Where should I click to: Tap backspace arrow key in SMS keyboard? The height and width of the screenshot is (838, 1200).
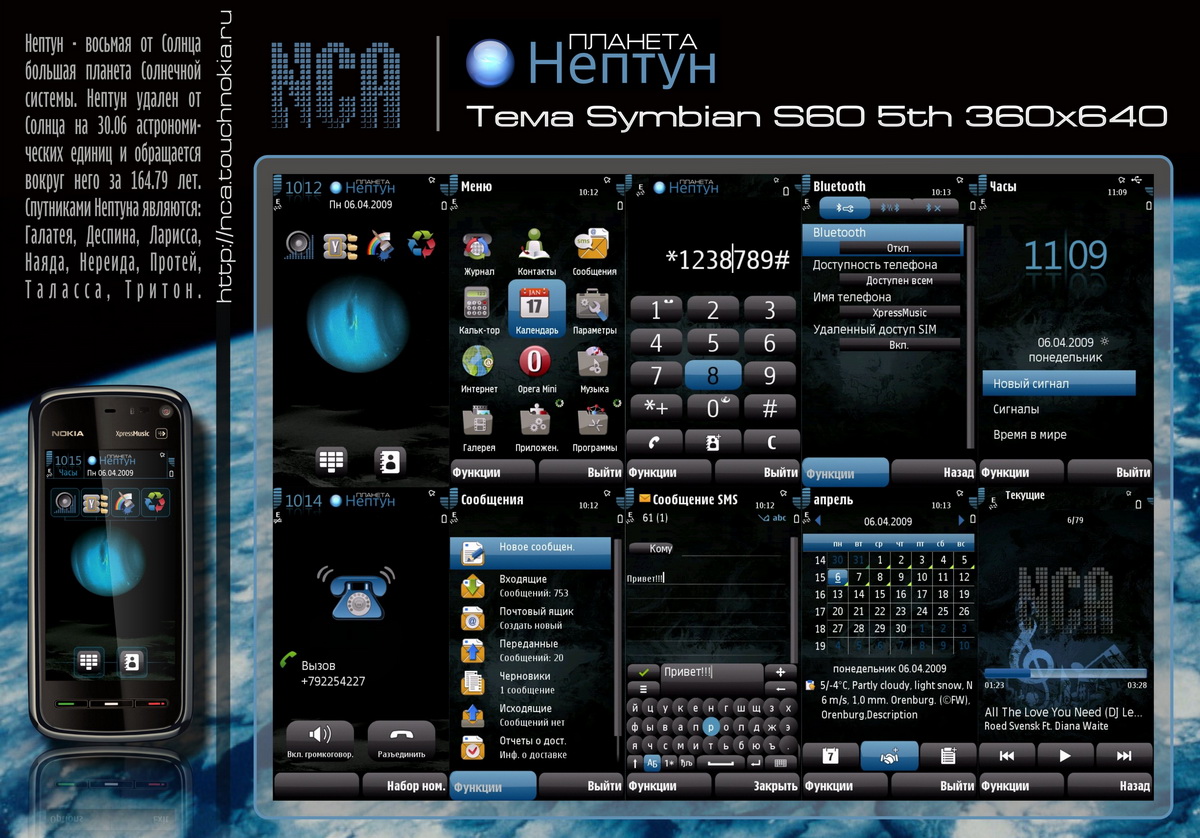(x=780, y=689)
